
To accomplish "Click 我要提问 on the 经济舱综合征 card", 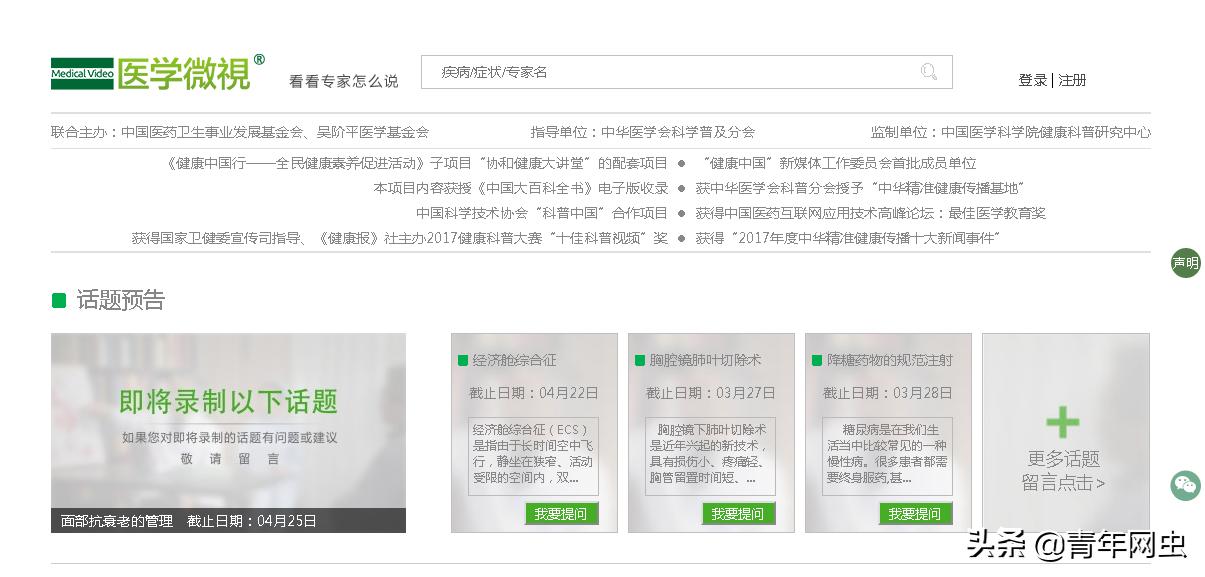I will point(561,513).
